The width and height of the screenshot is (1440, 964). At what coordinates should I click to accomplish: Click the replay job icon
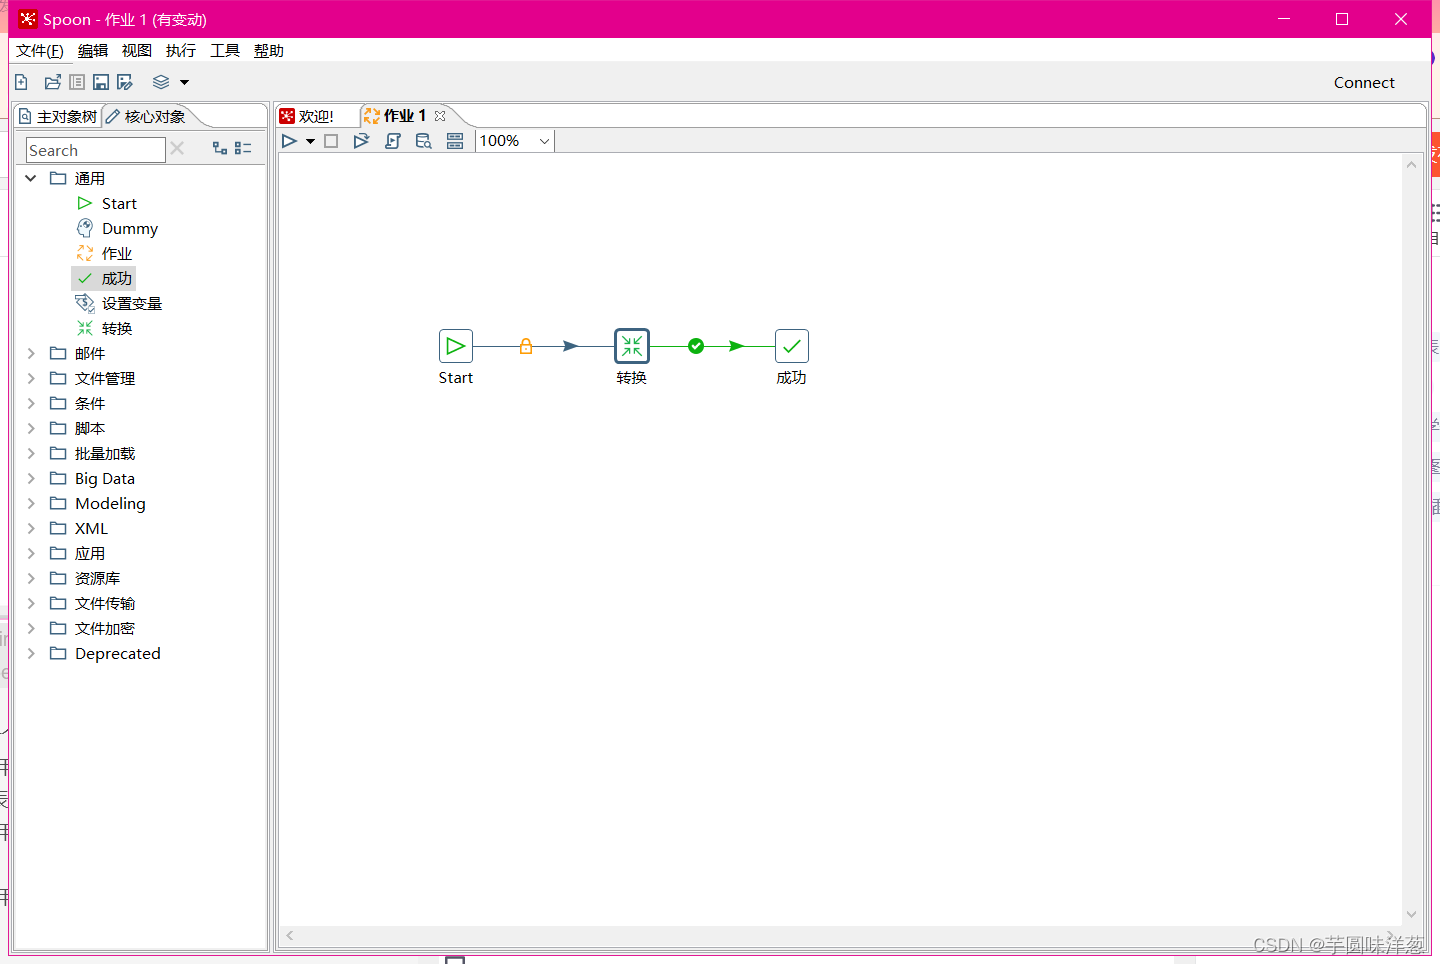pos(362,141)
